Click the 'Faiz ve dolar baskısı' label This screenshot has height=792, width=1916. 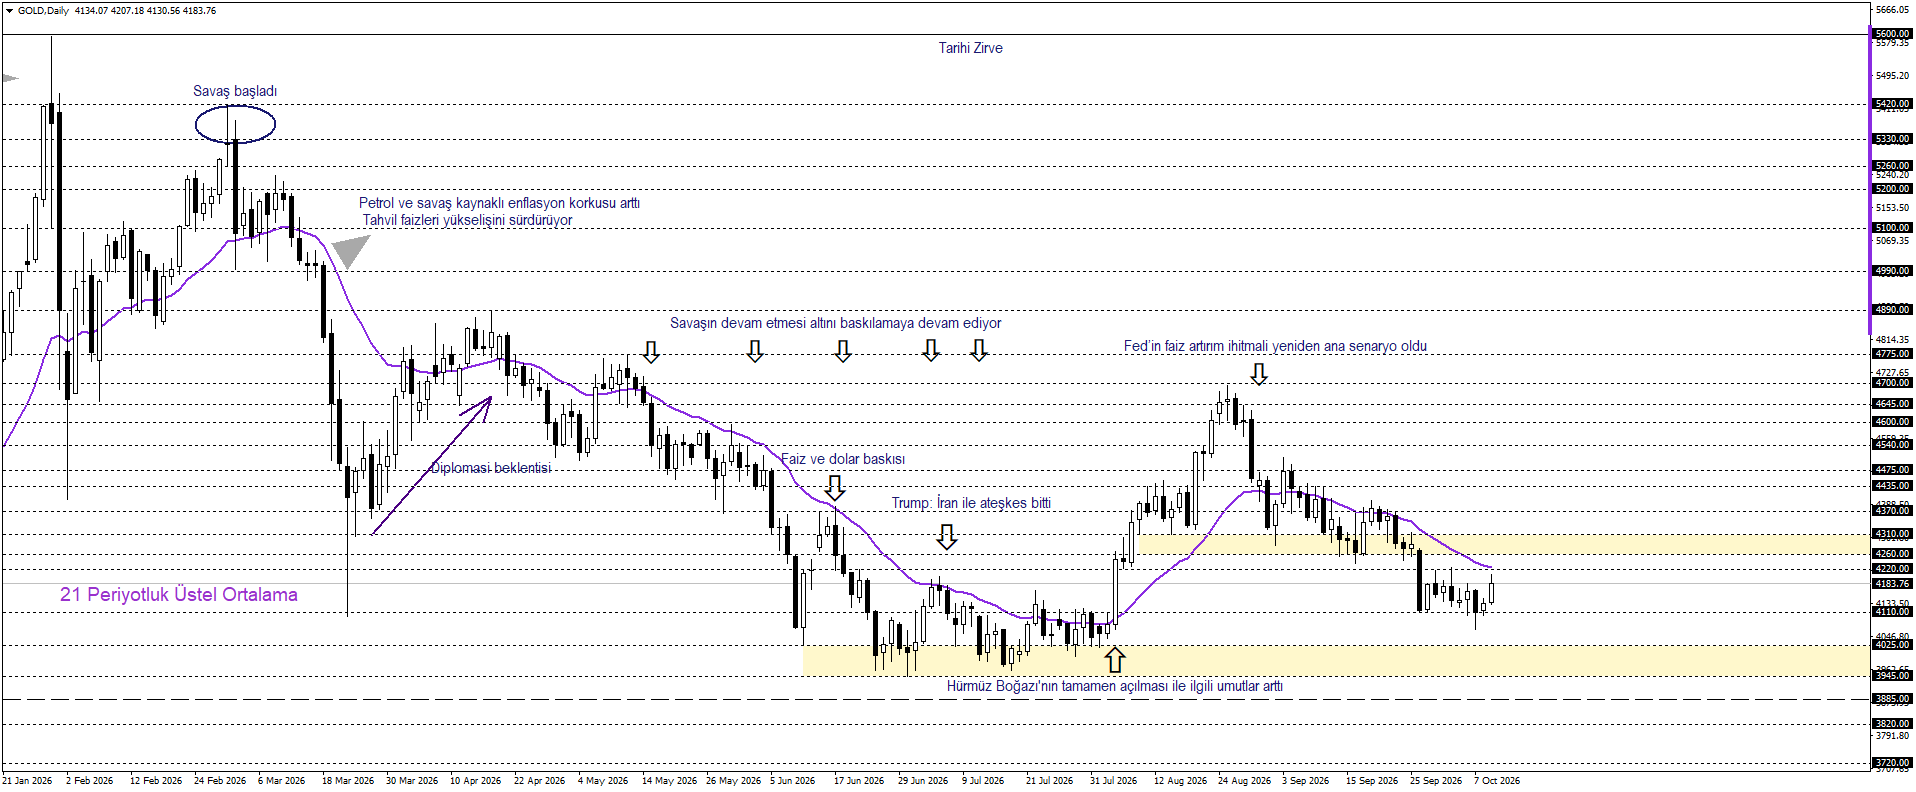click(843, 459)
